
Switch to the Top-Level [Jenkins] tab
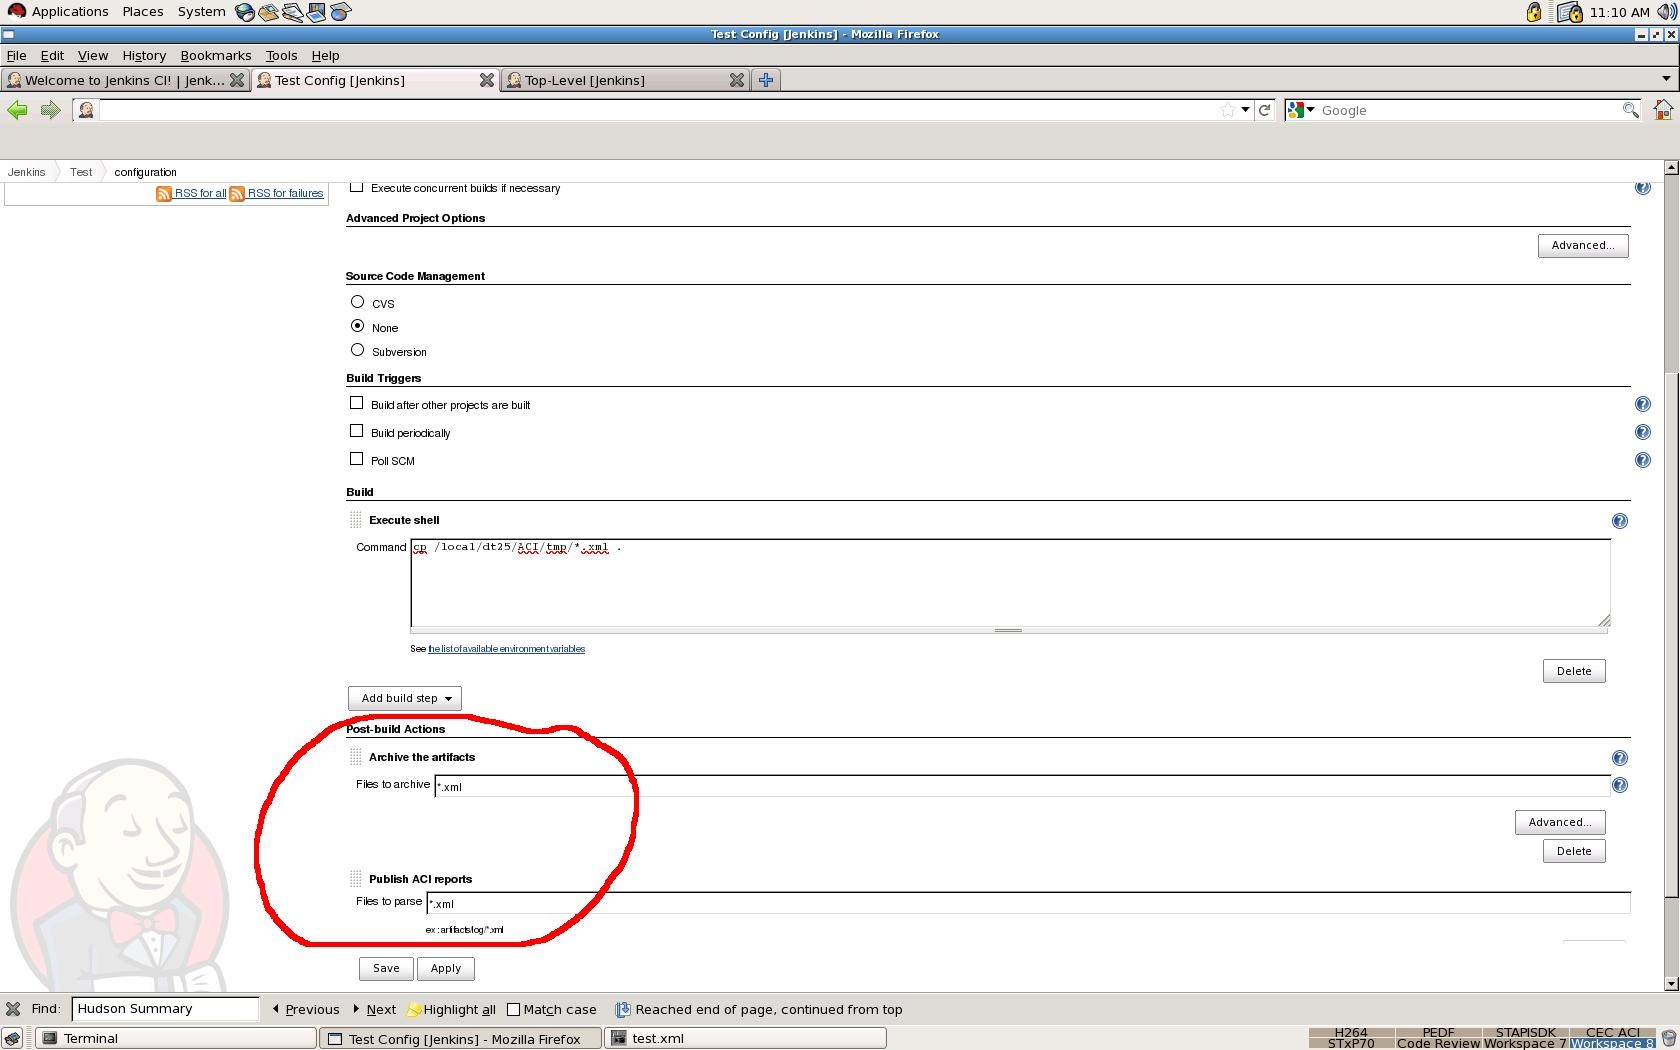pos(625,80)
